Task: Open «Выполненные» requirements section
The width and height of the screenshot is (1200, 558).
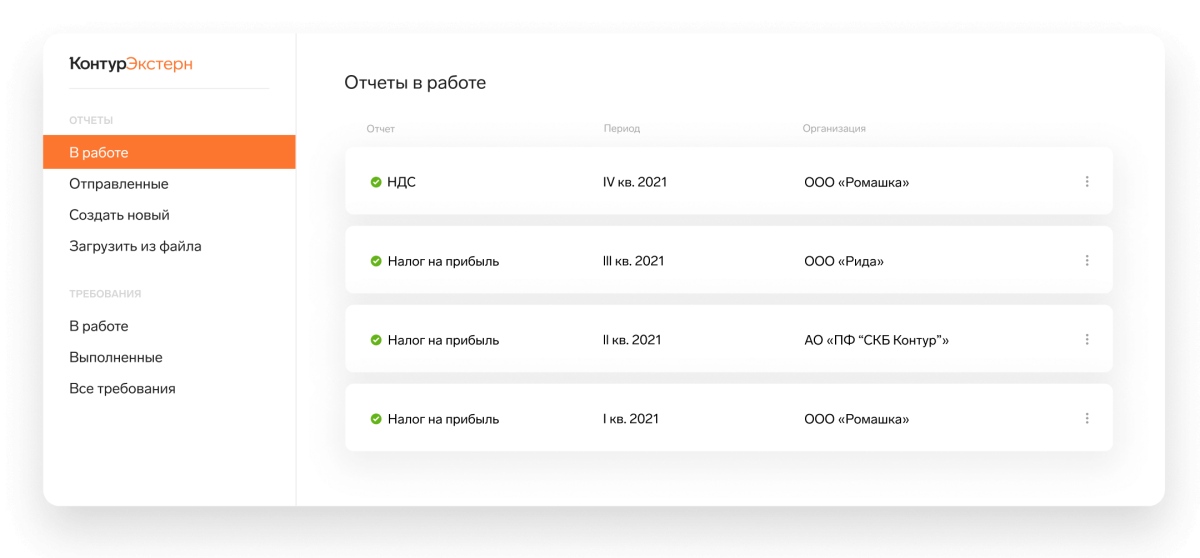Action: (115, 357)
